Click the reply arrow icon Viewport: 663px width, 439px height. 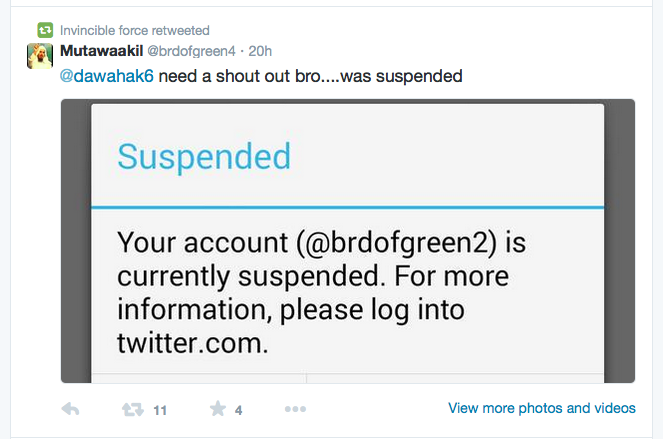[70, 409]
